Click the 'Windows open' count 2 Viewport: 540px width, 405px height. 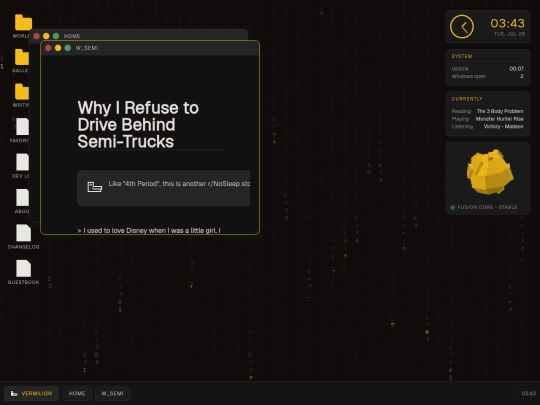click(522, 76)
